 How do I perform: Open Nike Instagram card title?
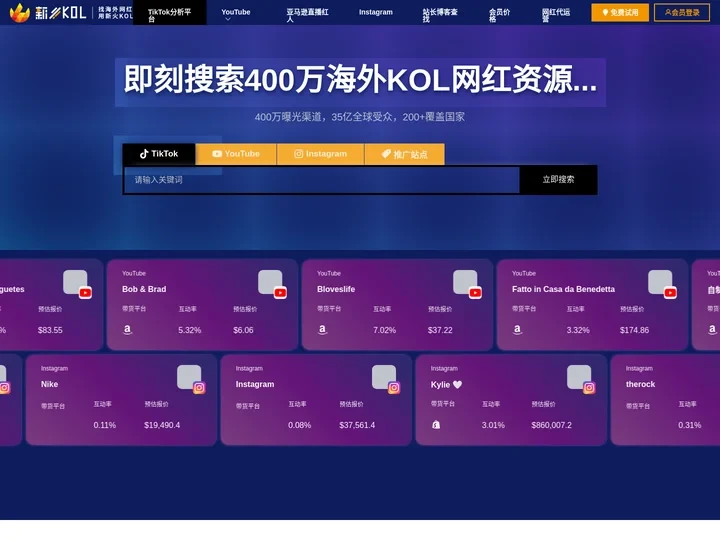(50, 384)
